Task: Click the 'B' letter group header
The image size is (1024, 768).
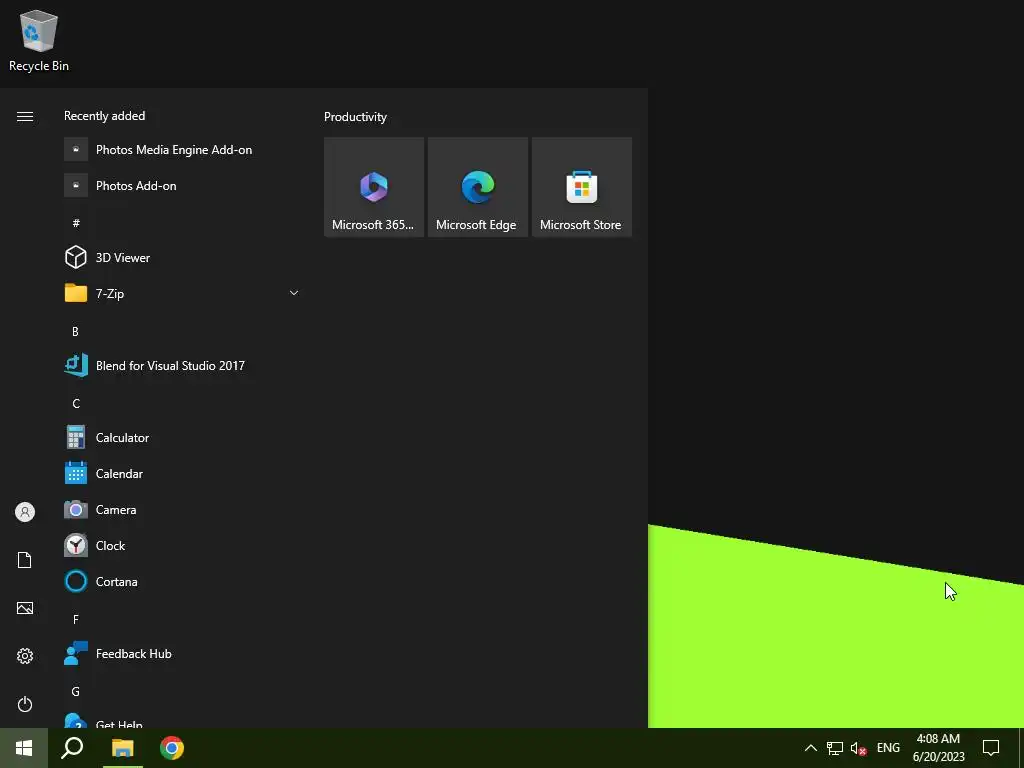Action: 75,331
